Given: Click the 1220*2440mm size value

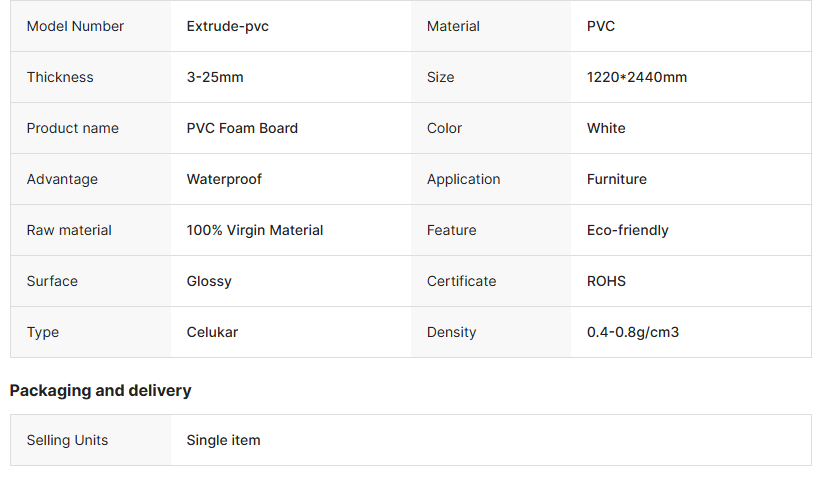Looking at the screenshot, I should [x=637, y=77].
